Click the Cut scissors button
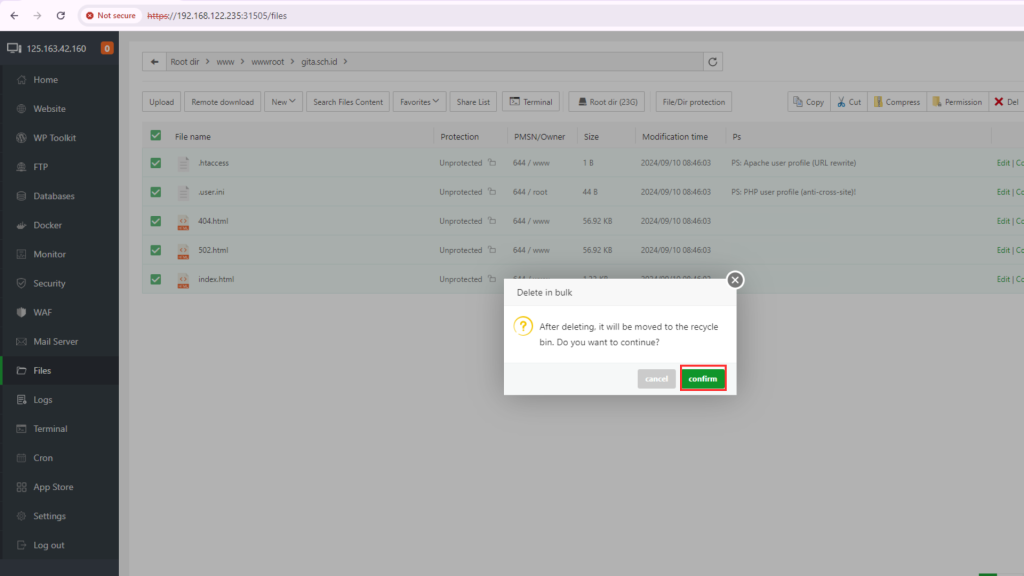 pyautogui.click(x=848, y=102)
